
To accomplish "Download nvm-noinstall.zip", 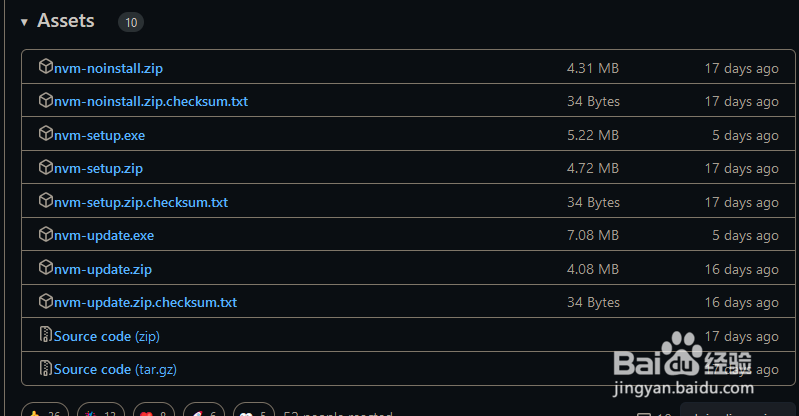I will click(x=109, y=68).
